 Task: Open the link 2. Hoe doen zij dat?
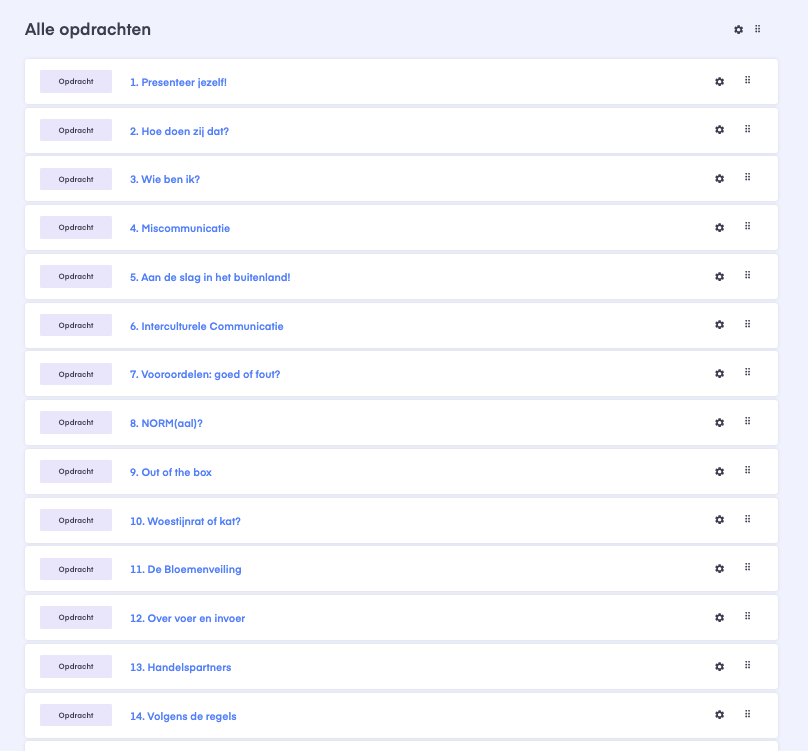click(179, 131)
